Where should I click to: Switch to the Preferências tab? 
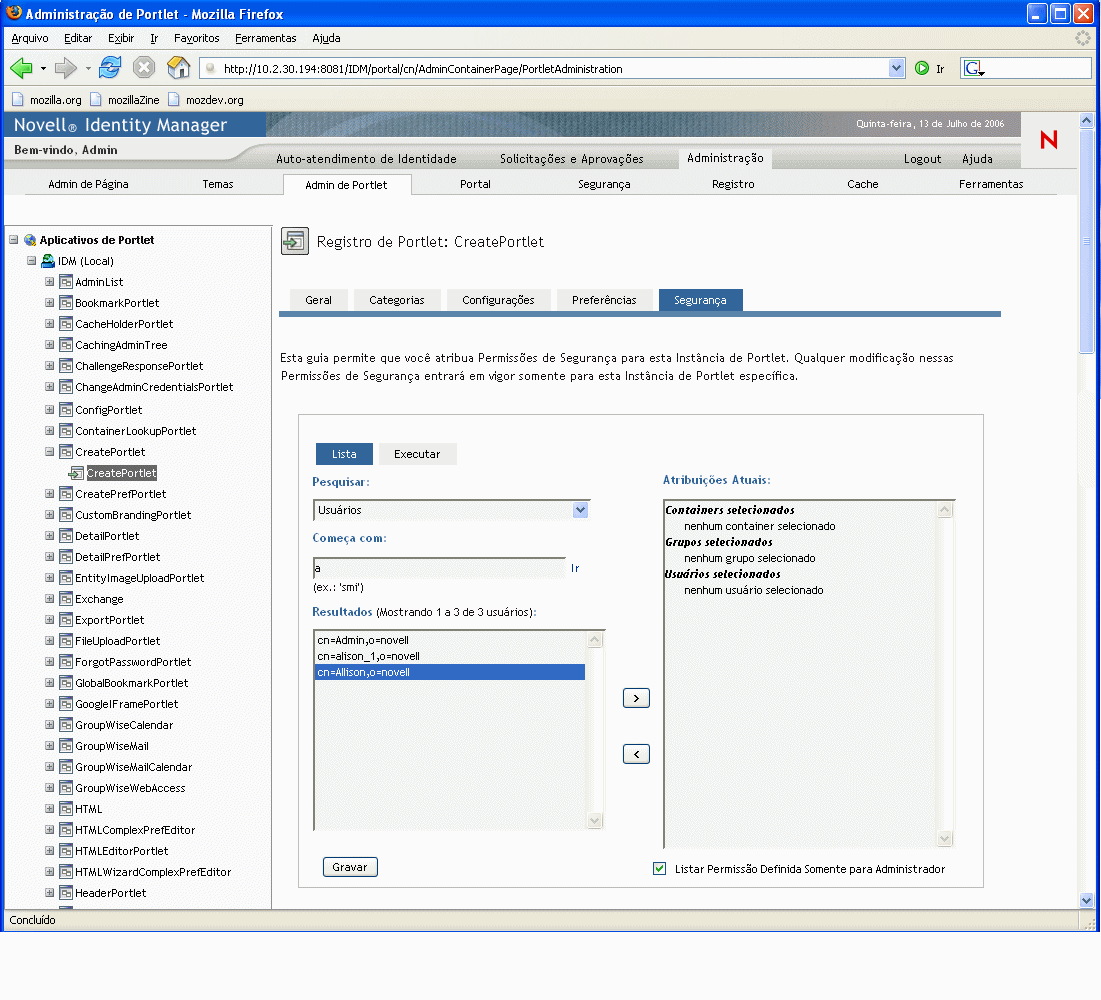[x=604, y=300]
